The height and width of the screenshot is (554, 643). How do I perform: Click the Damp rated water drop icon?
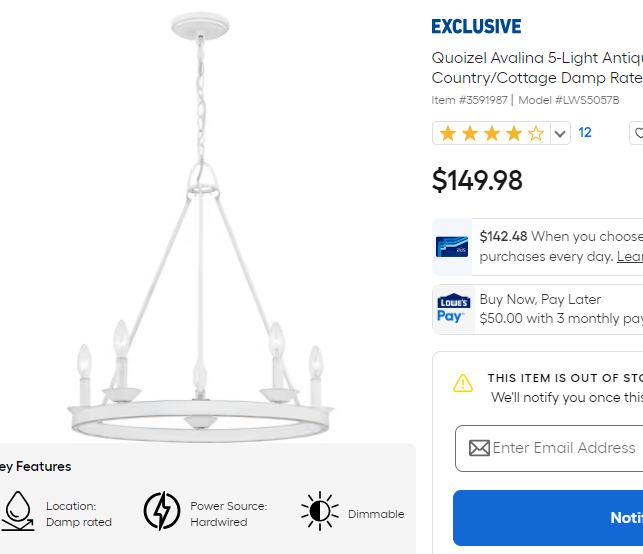tap(17, 511)
